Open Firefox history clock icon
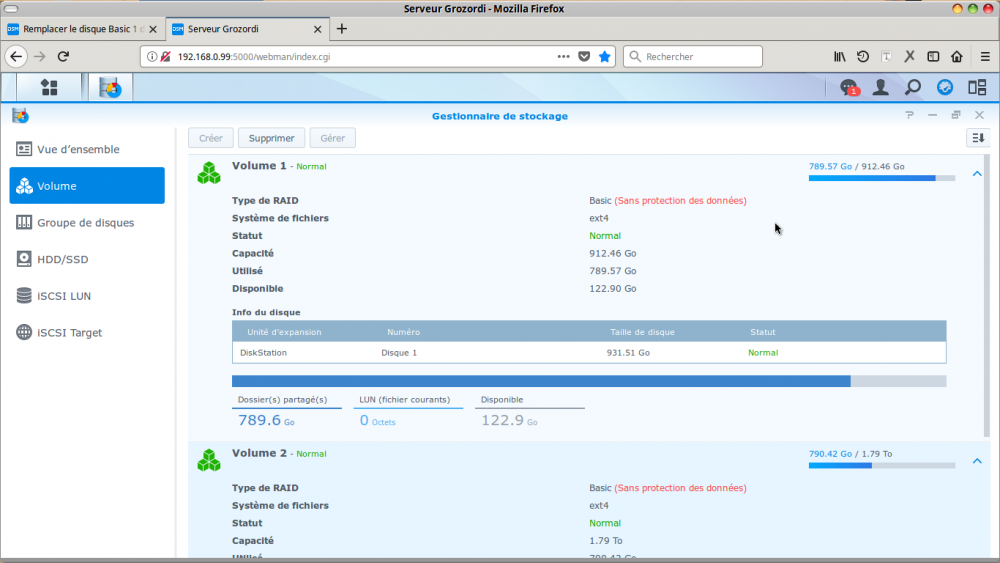Screen dimensions: 1000x563 click(863, 56)
